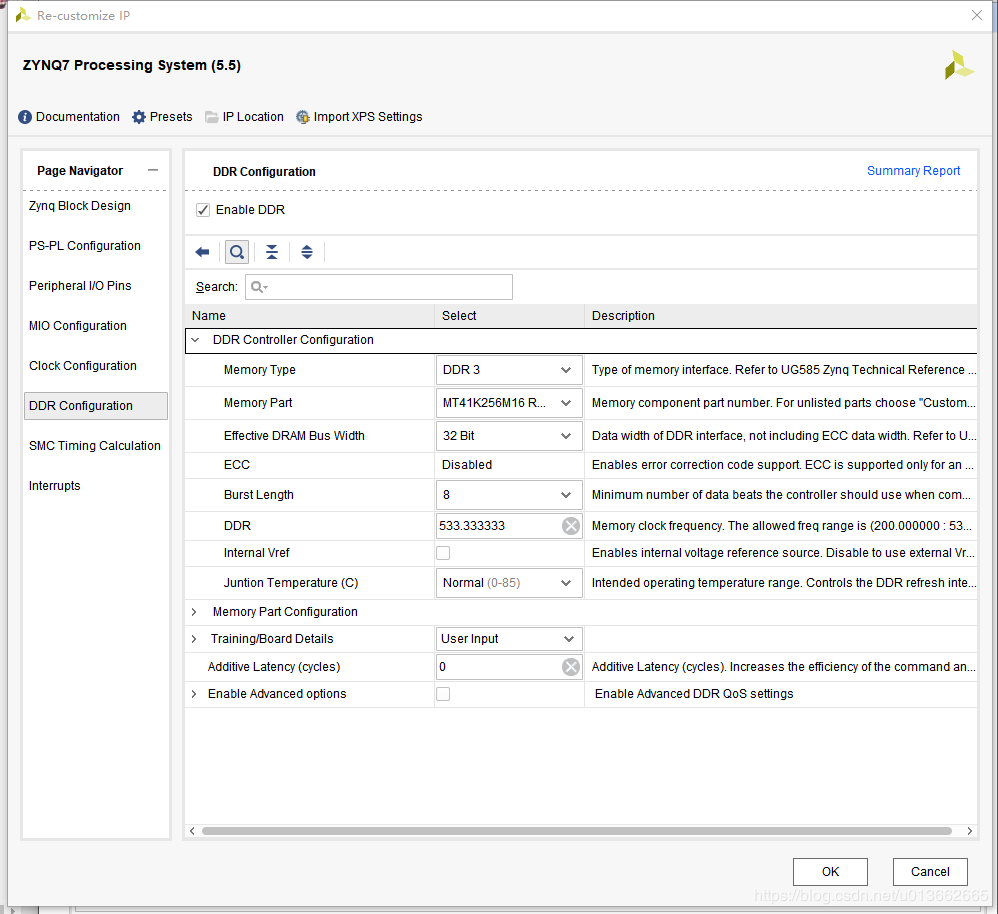Click the Import XPS Settings label text

coord(368,117)
